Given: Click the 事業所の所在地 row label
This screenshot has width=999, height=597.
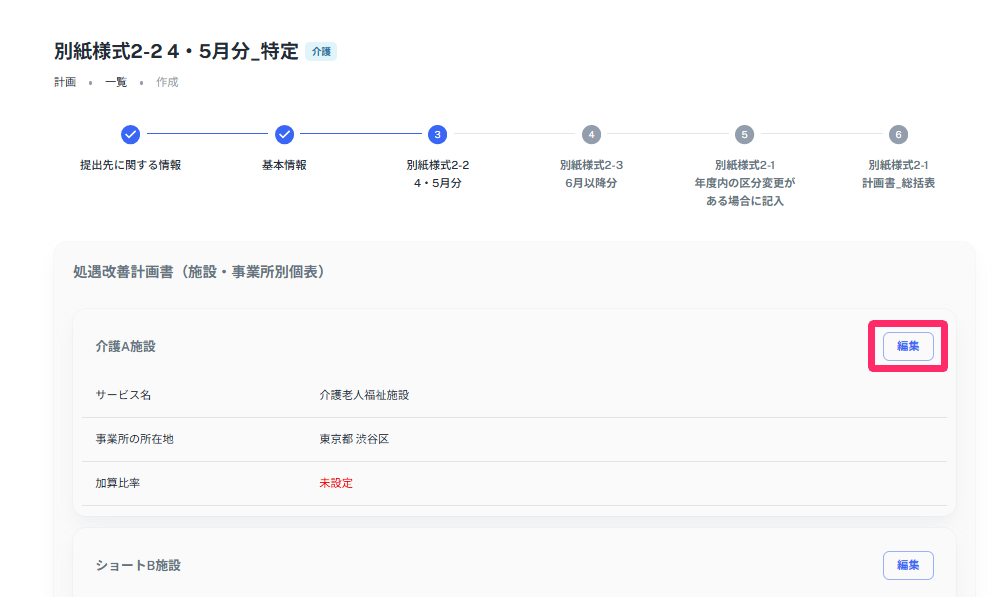Looking at the screenshot, I should tap(134, 439).
